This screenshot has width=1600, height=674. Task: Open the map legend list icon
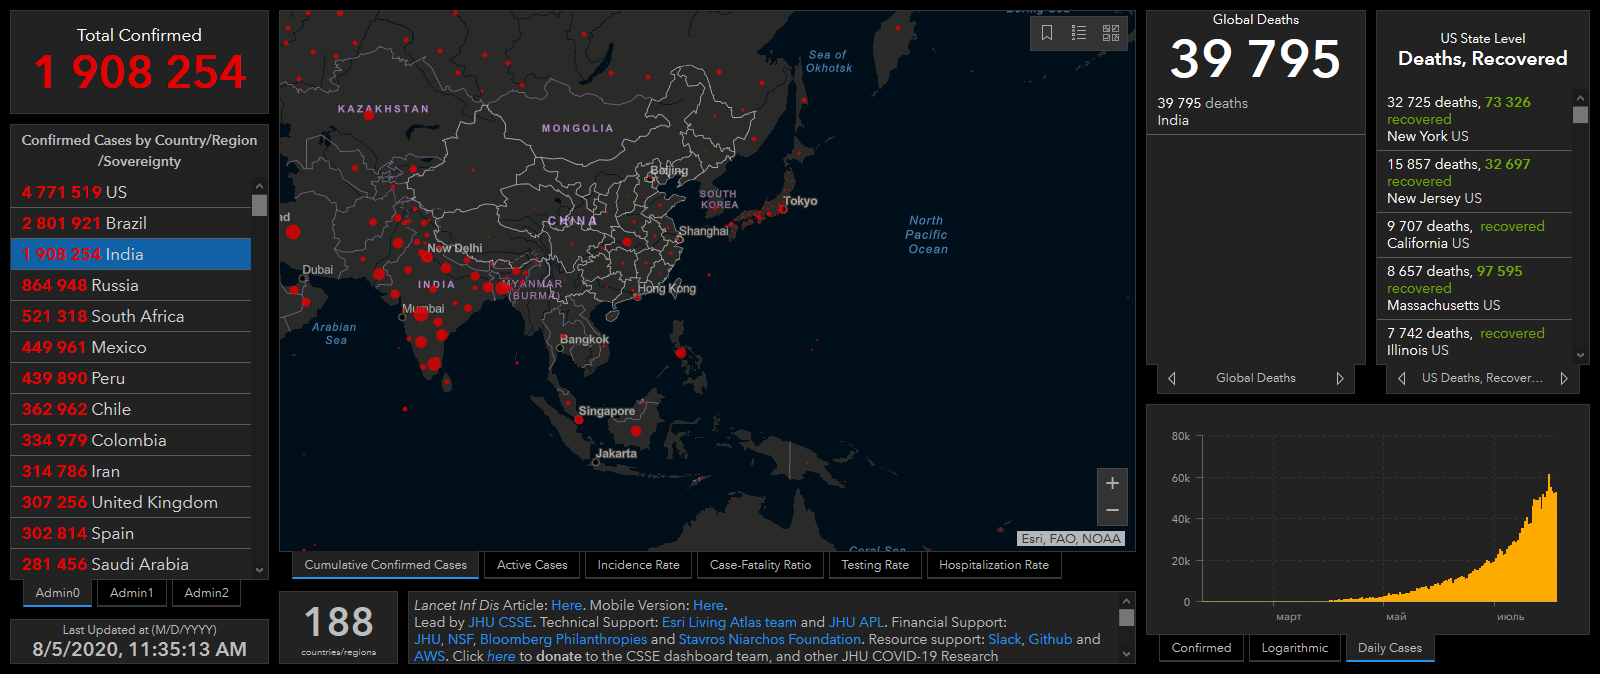1079,33
